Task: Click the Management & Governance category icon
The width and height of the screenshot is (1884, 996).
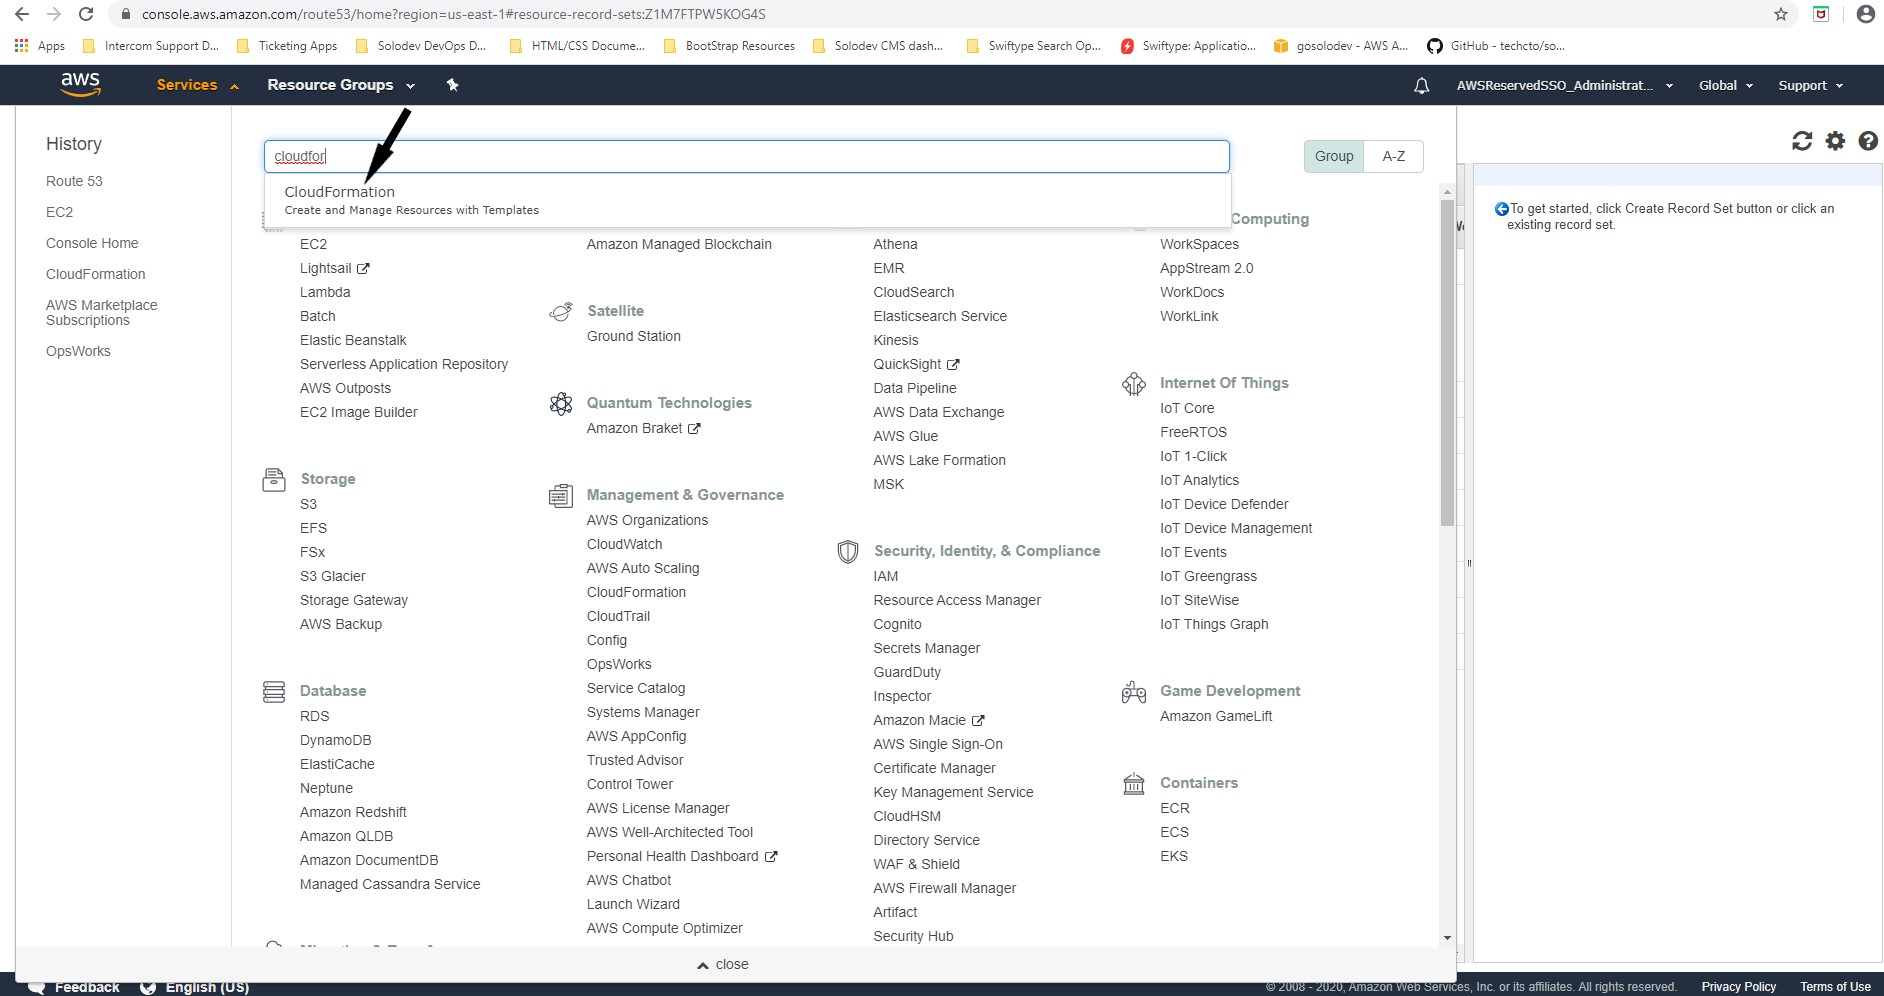Action: pyautogui.click(x=561, y=496)
